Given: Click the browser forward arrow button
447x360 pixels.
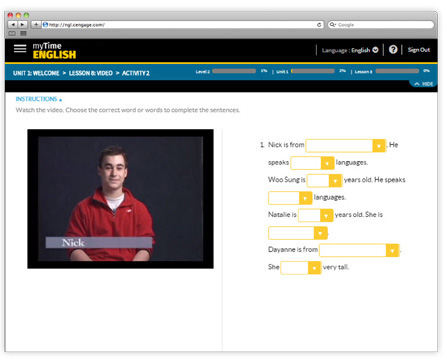Looking at the screenshot, I should [x=22, y=25].
